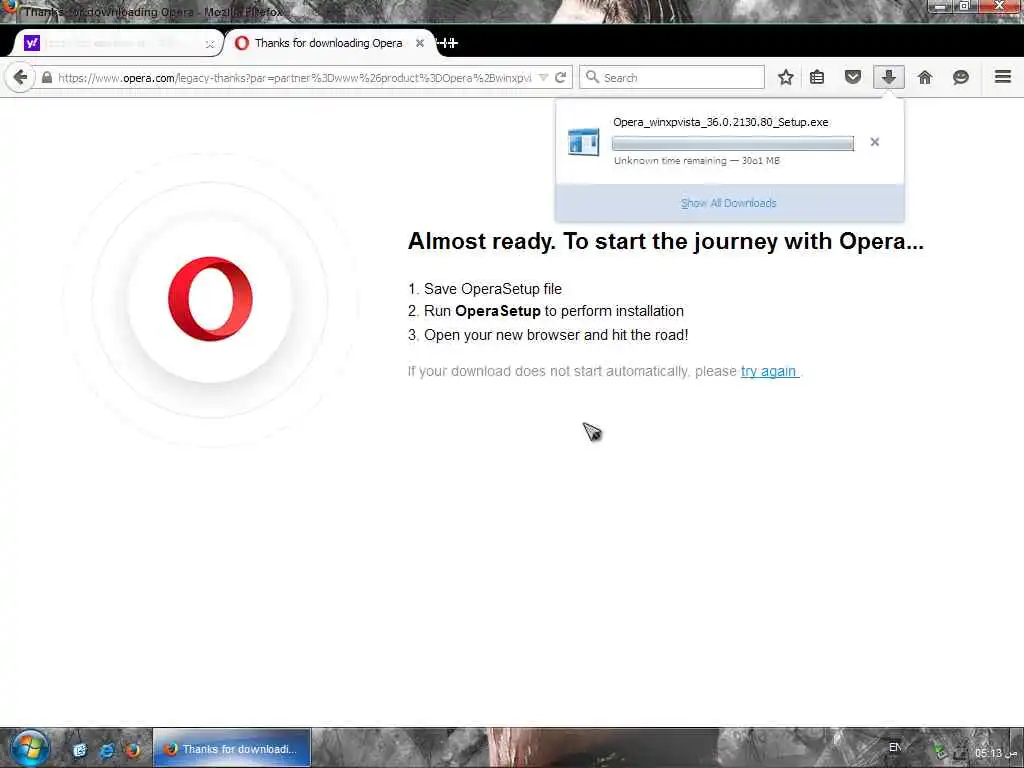This screenshot has width=1024, height=768.
Task: Reload the page with the refresh icon
Action: pyautogui.click(x=560, y=78)
